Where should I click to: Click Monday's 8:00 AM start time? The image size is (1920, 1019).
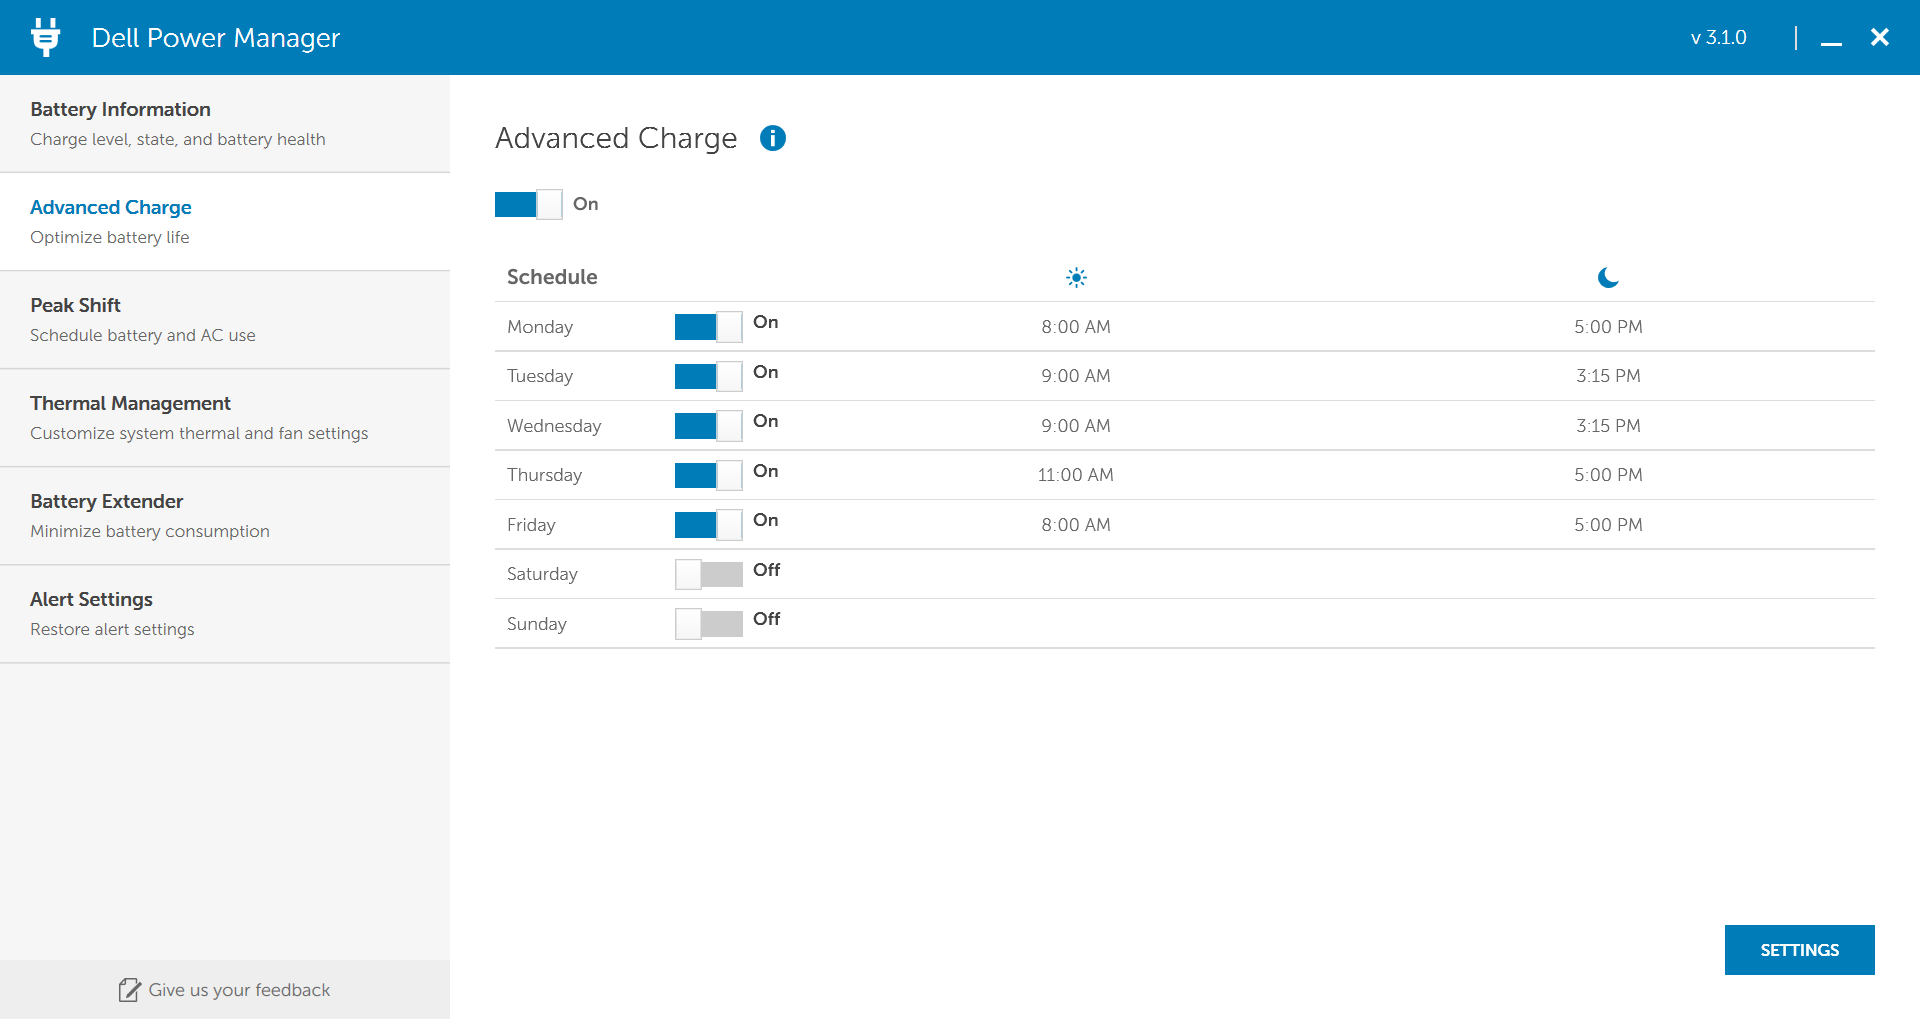pos(1076,327)
